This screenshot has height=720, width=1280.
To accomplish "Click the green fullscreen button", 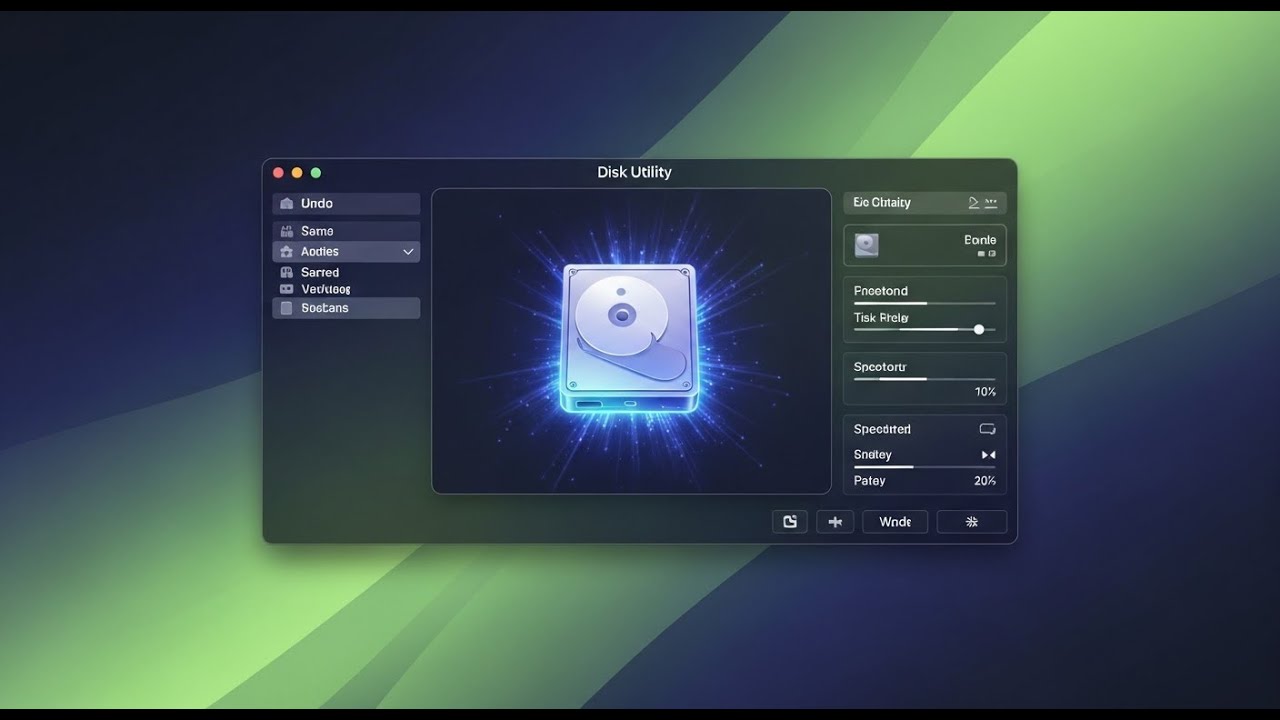I will click(x=316, y=173).
